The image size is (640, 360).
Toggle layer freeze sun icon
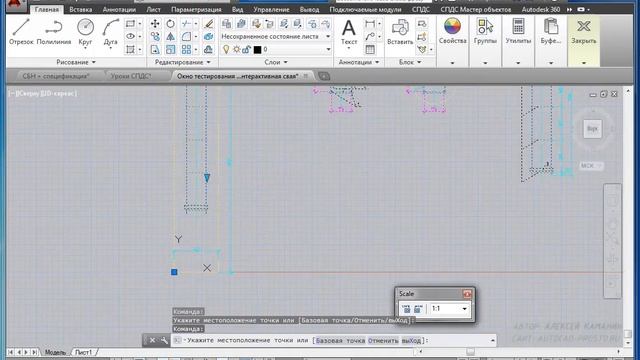pyautogui.click(x=236, y=50)
